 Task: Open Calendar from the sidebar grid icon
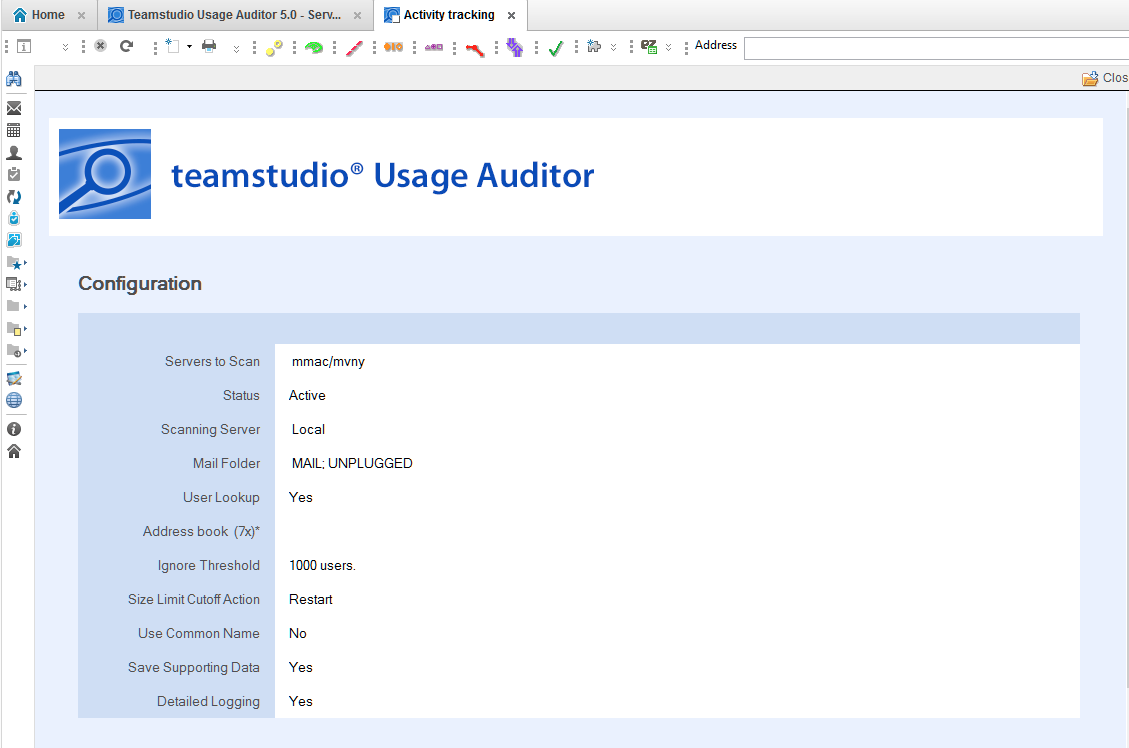pyautogui.click(x=14, y=130)
